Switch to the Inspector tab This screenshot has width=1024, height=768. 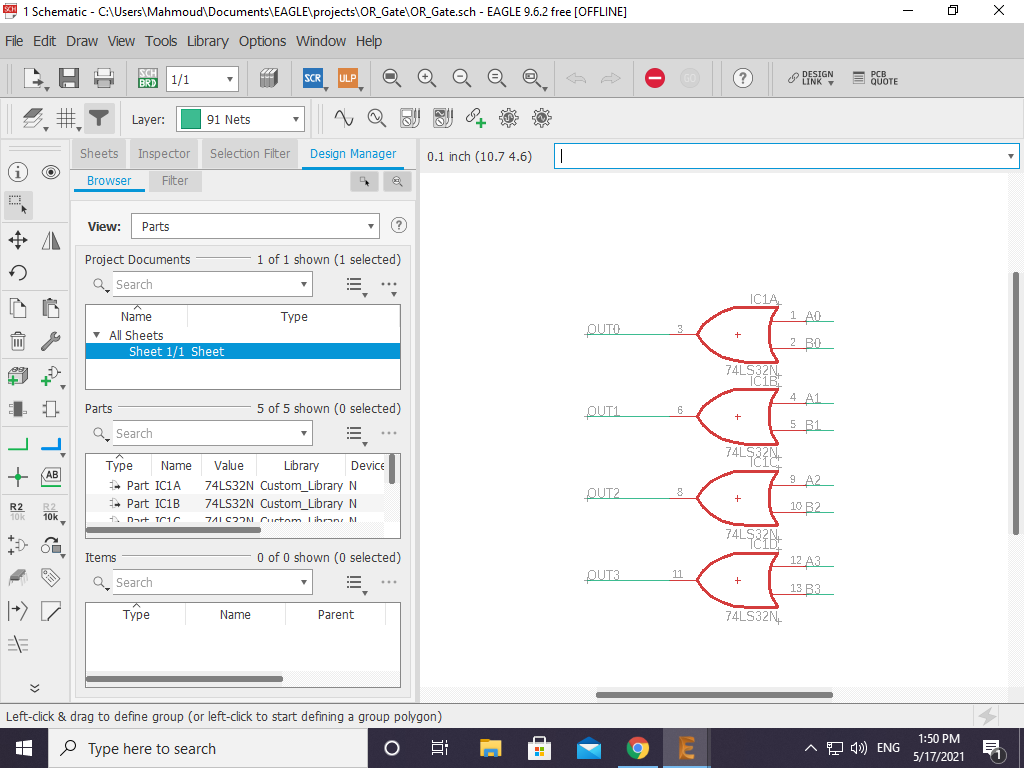[x=163, y=154]
